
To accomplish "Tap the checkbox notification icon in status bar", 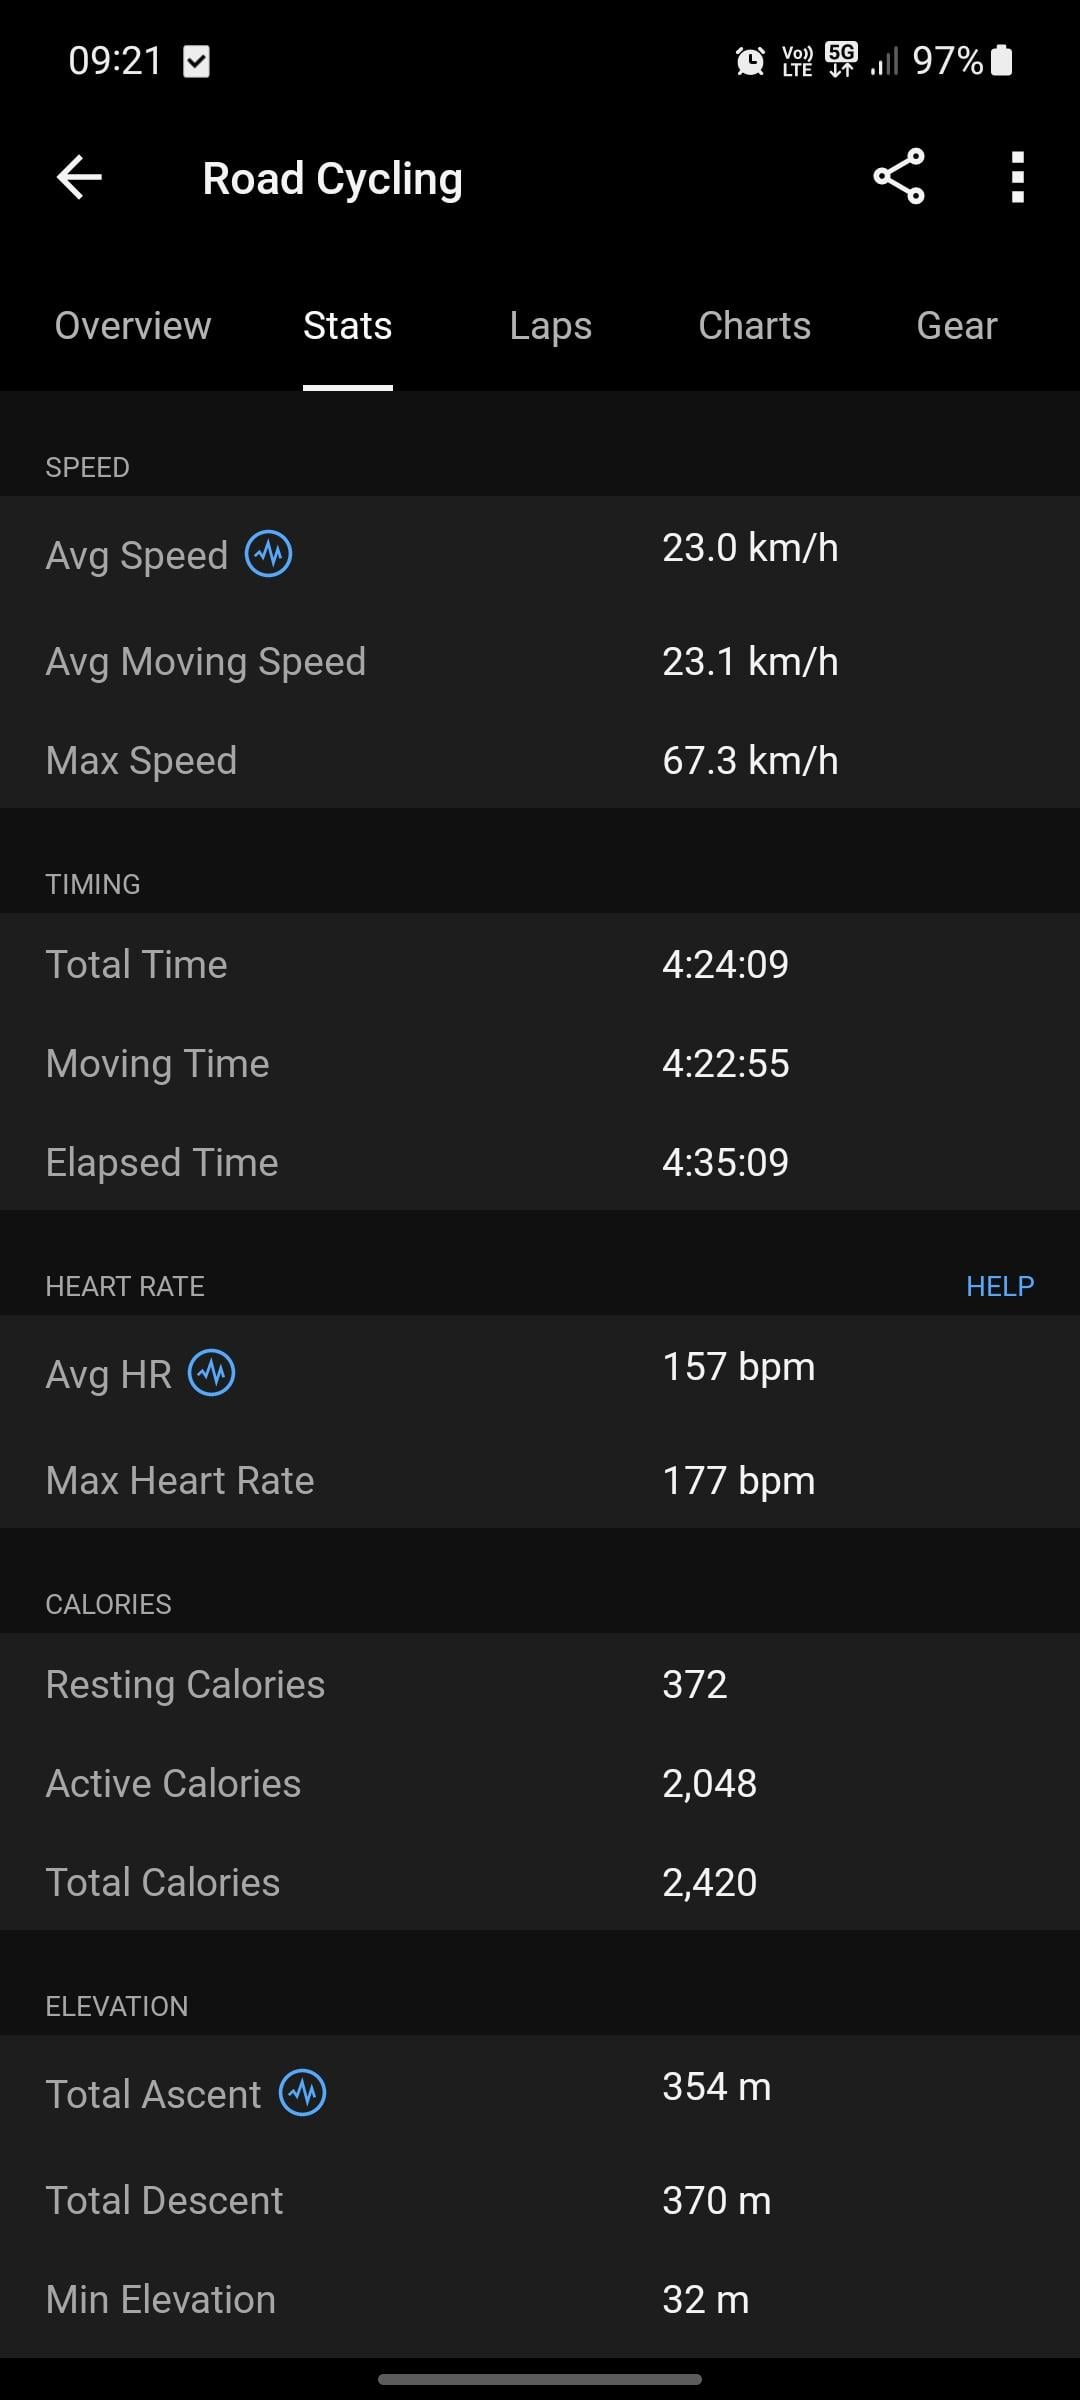I will click(x=197, y=61).
